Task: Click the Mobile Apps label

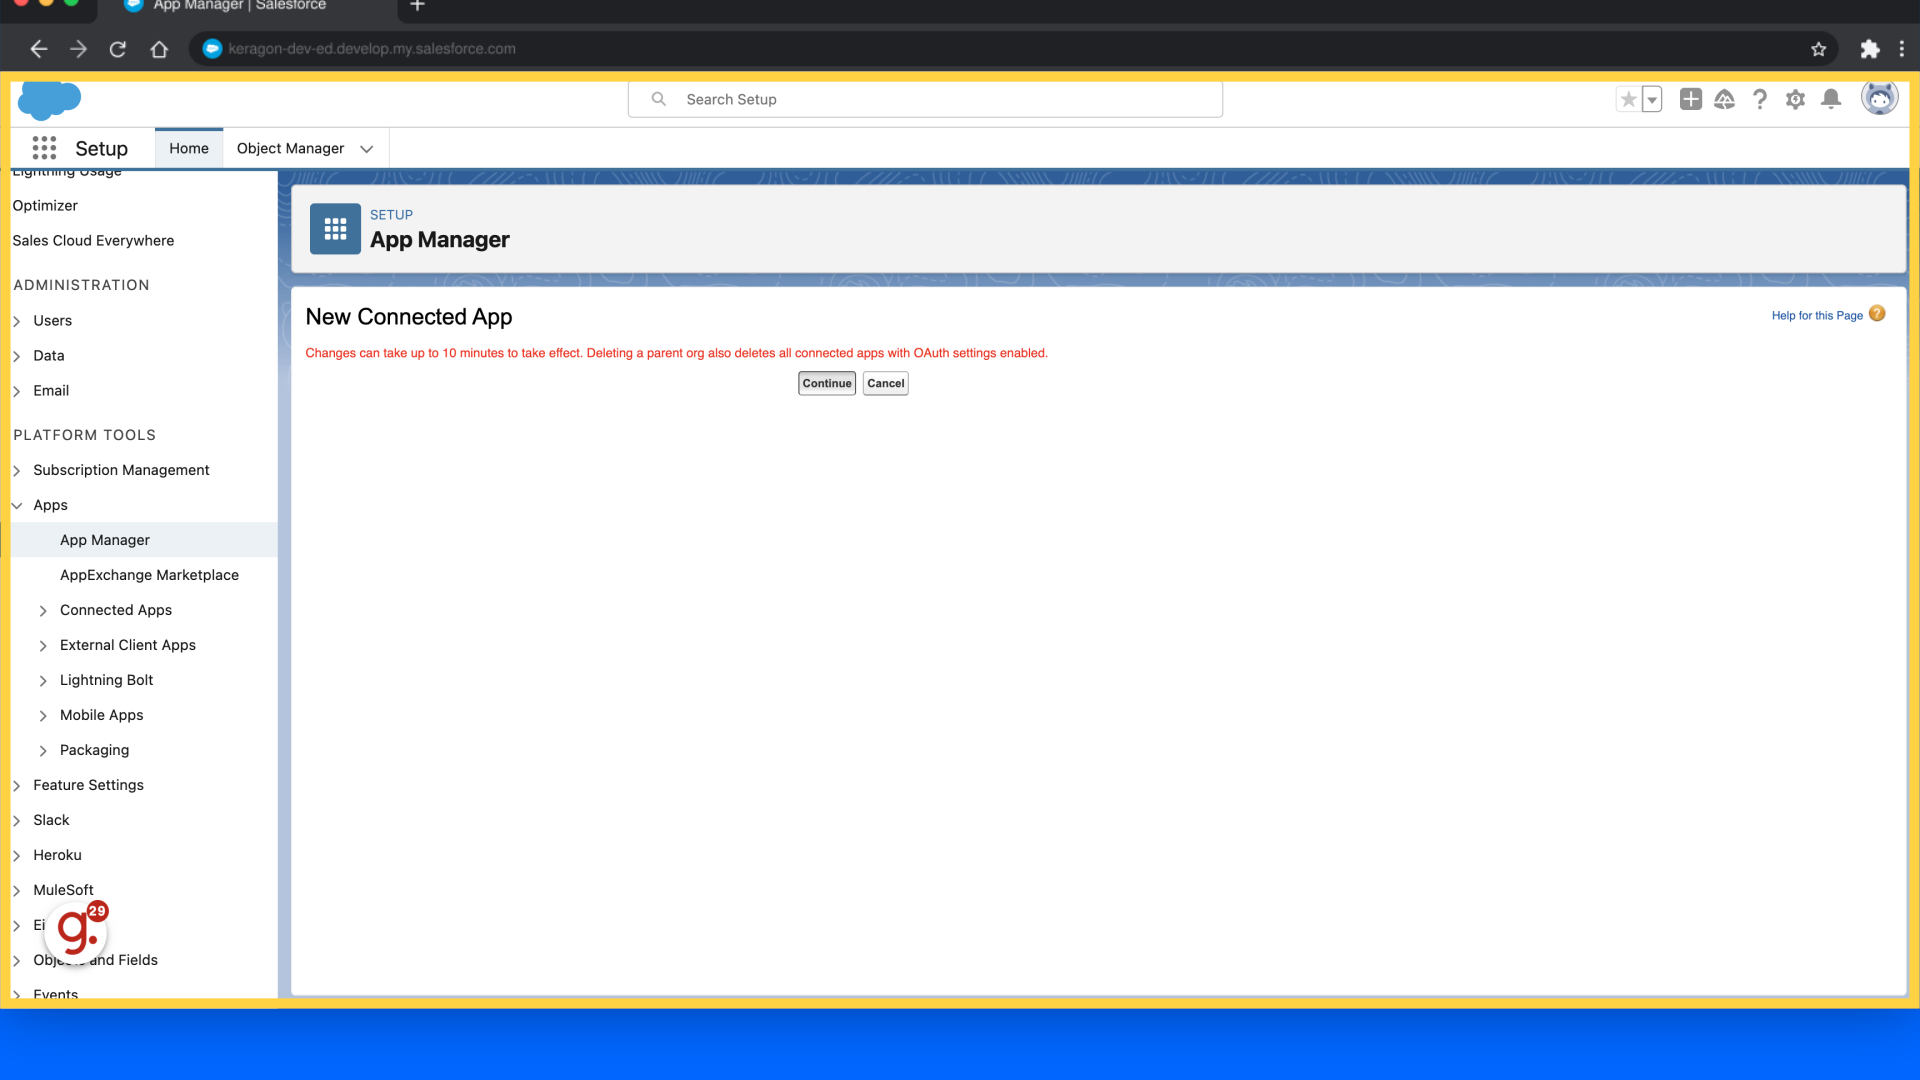Action: tap(101, 715)
